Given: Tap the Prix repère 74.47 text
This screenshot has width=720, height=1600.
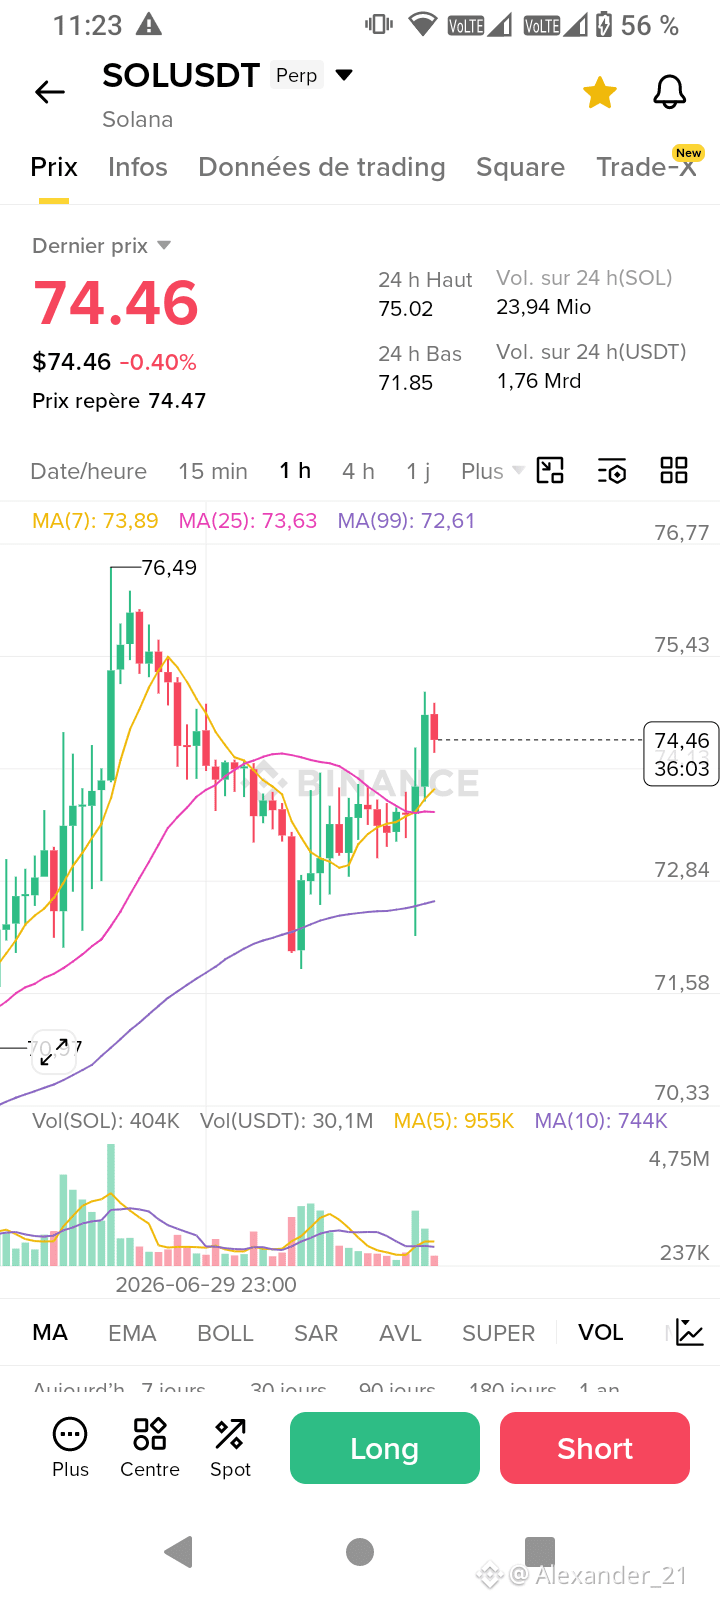Looking at the screenshot, I should click(x=119, y=401).
